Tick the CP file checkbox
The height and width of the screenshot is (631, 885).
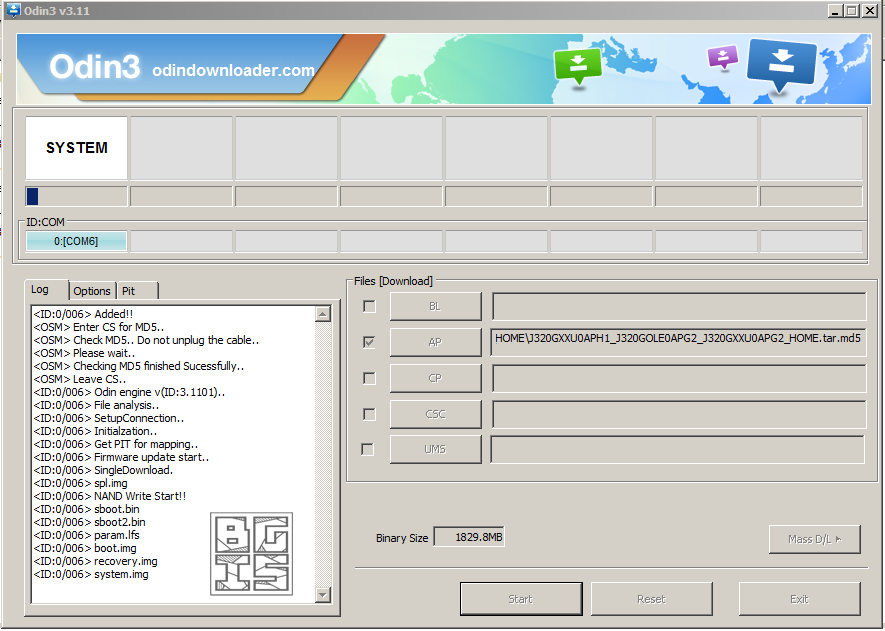click(369, 378)
